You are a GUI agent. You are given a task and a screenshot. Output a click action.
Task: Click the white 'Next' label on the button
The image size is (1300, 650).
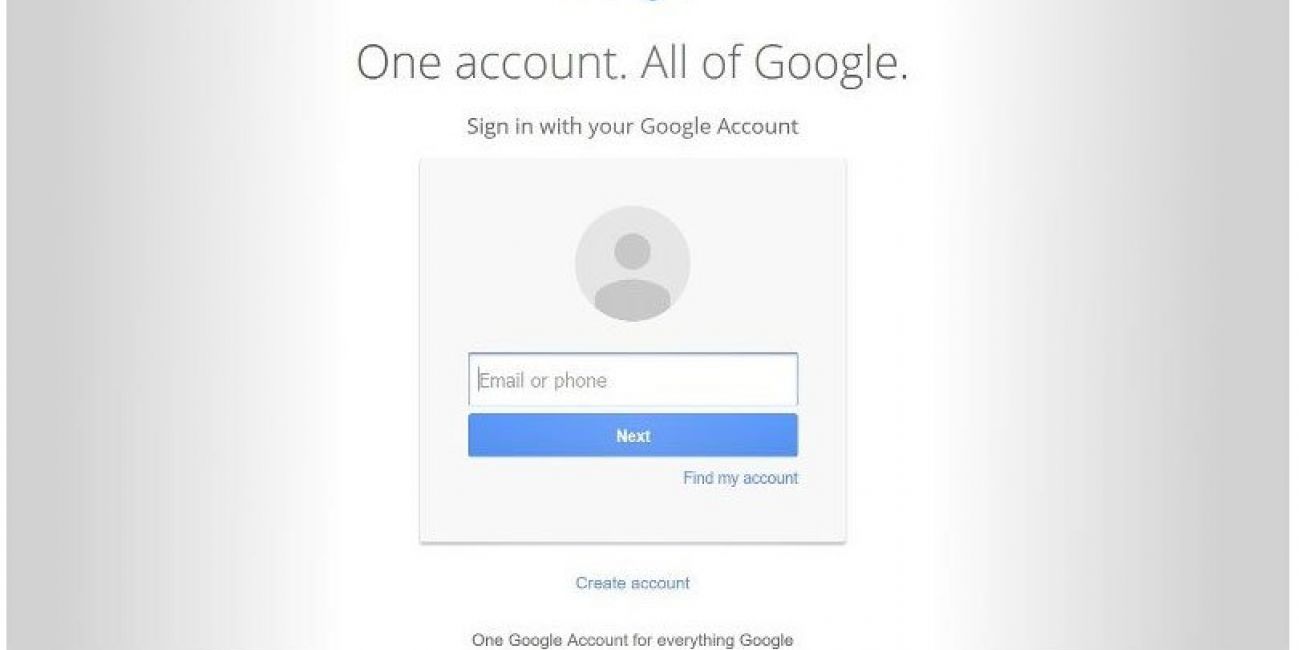(x=633, y=436)
